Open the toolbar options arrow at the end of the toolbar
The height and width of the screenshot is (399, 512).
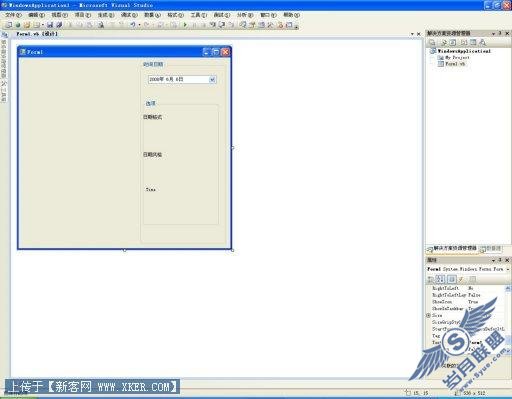(x=296, y=26)
